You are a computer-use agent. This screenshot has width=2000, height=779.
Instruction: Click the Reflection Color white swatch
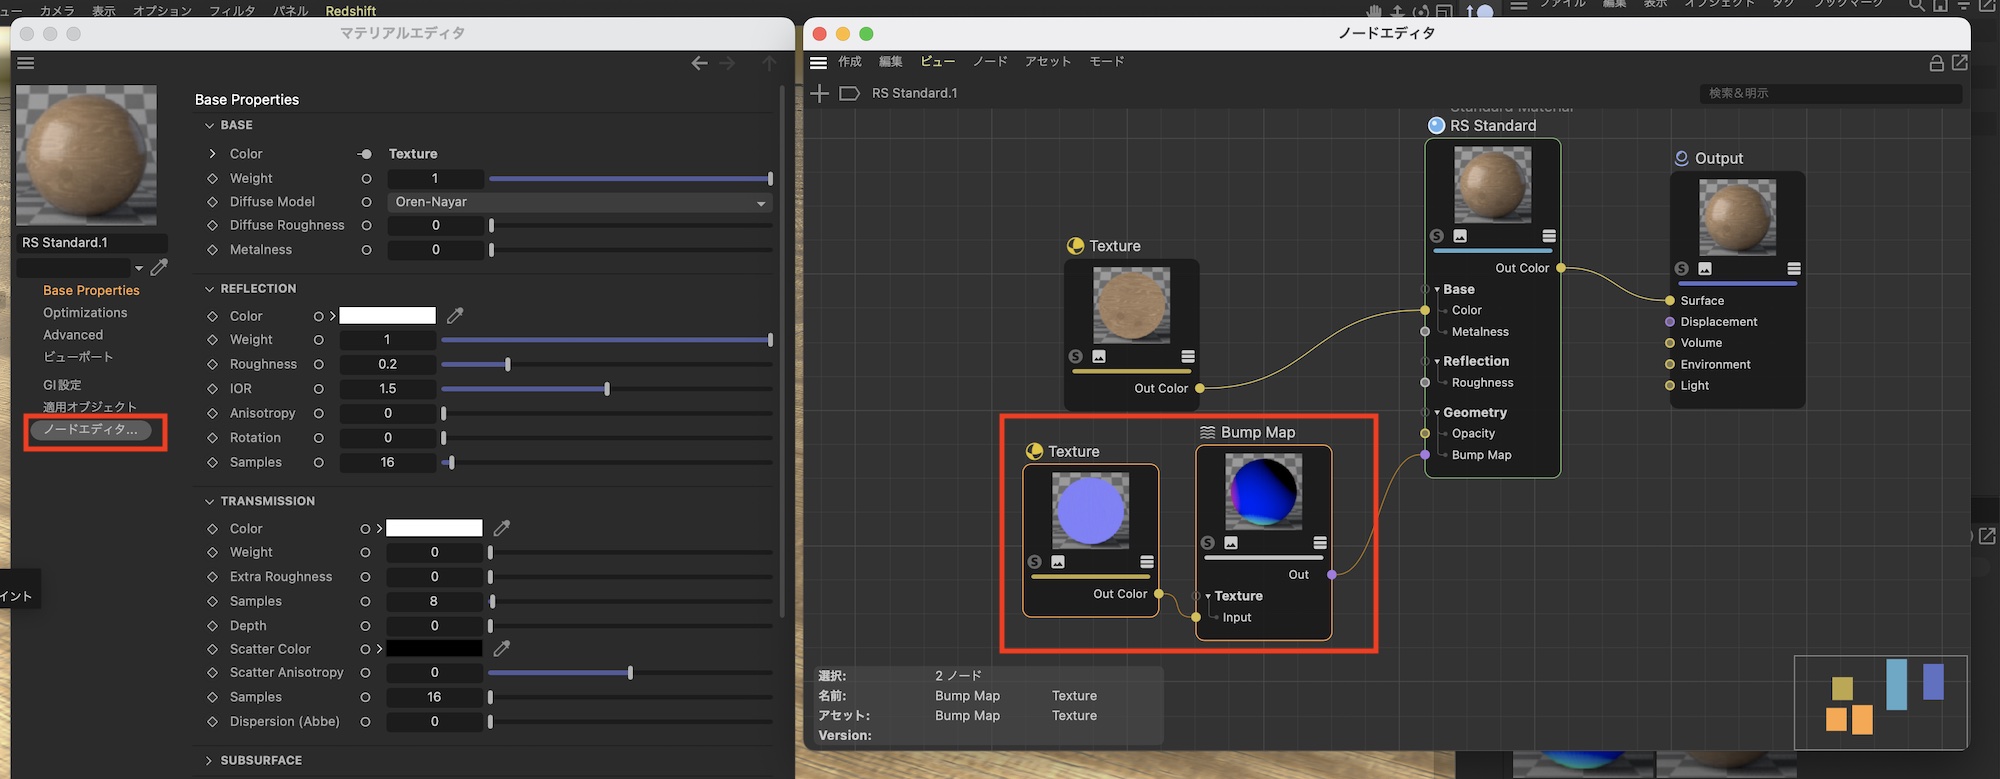coord(388,316)
